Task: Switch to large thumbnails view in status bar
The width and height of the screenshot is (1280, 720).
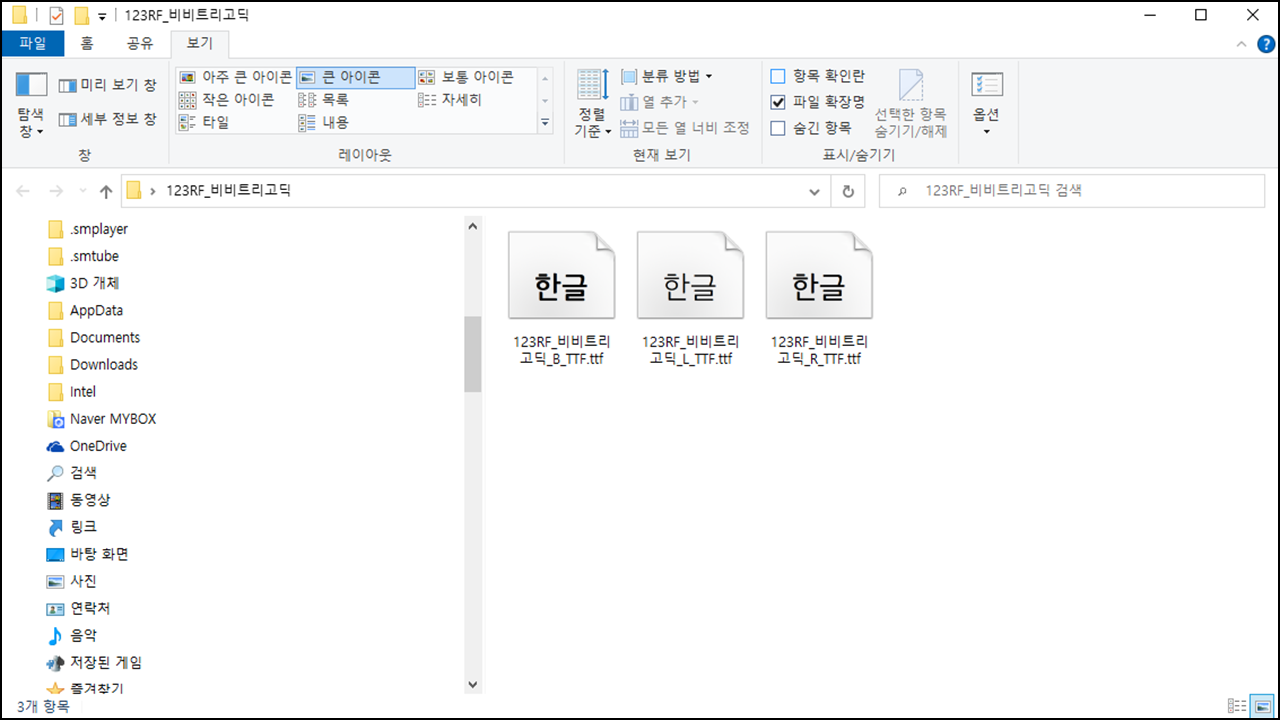Action: pos(1263,706)
